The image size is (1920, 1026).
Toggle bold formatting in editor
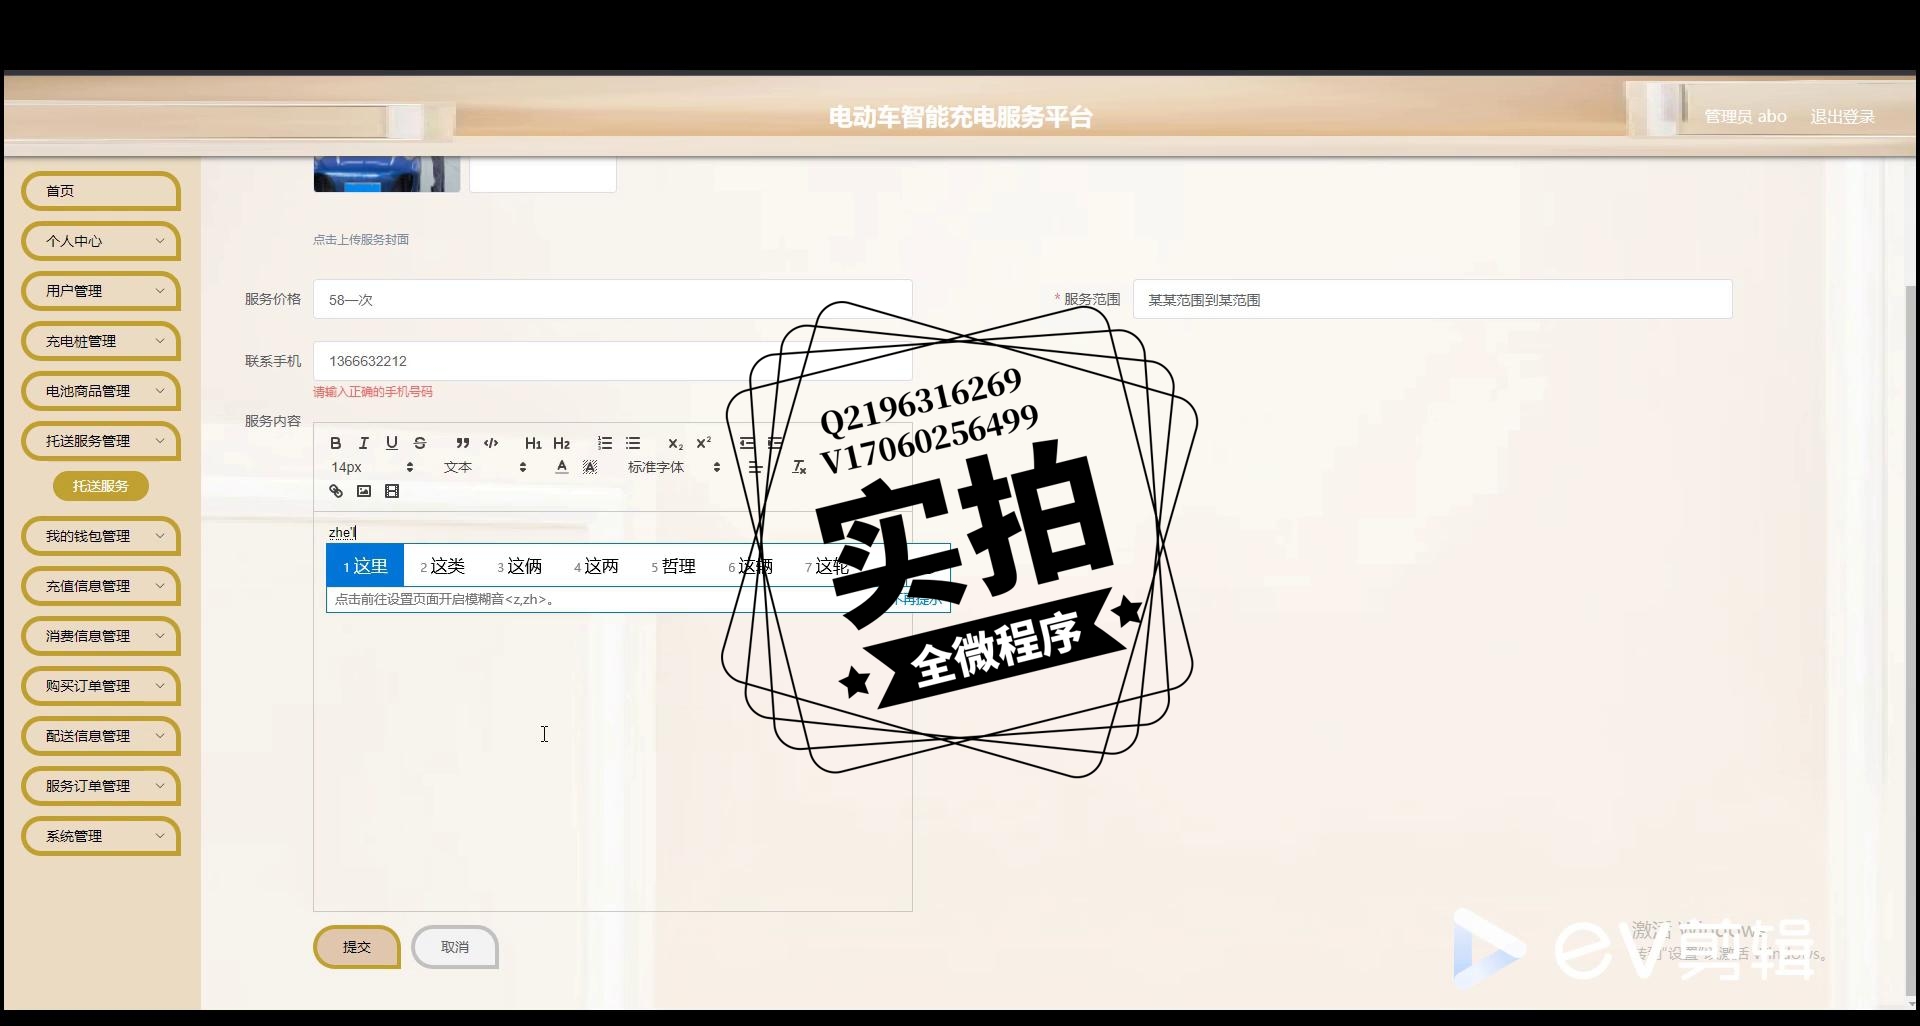(x=336, y=443)
